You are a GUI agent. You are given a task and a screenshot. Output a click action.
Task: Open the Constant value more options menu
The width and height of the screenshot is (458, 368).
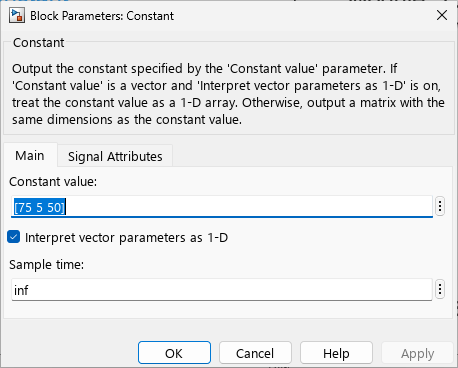[x=440, y=206]
